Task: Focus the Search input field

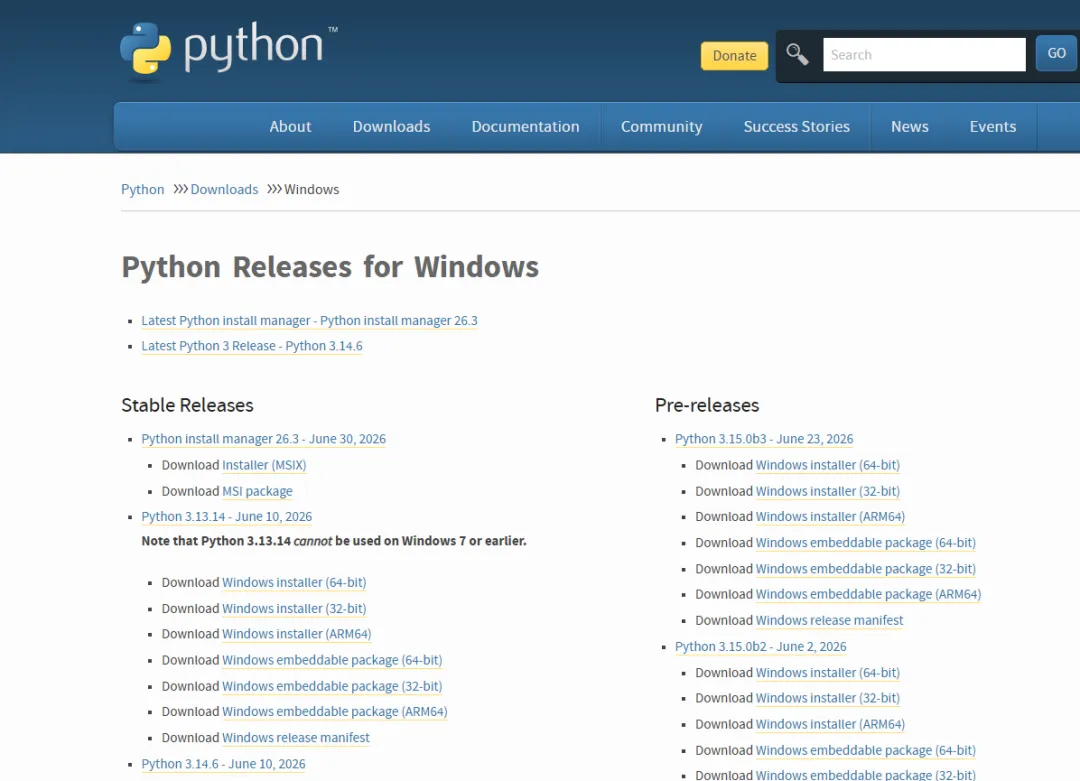Action: 924,54
